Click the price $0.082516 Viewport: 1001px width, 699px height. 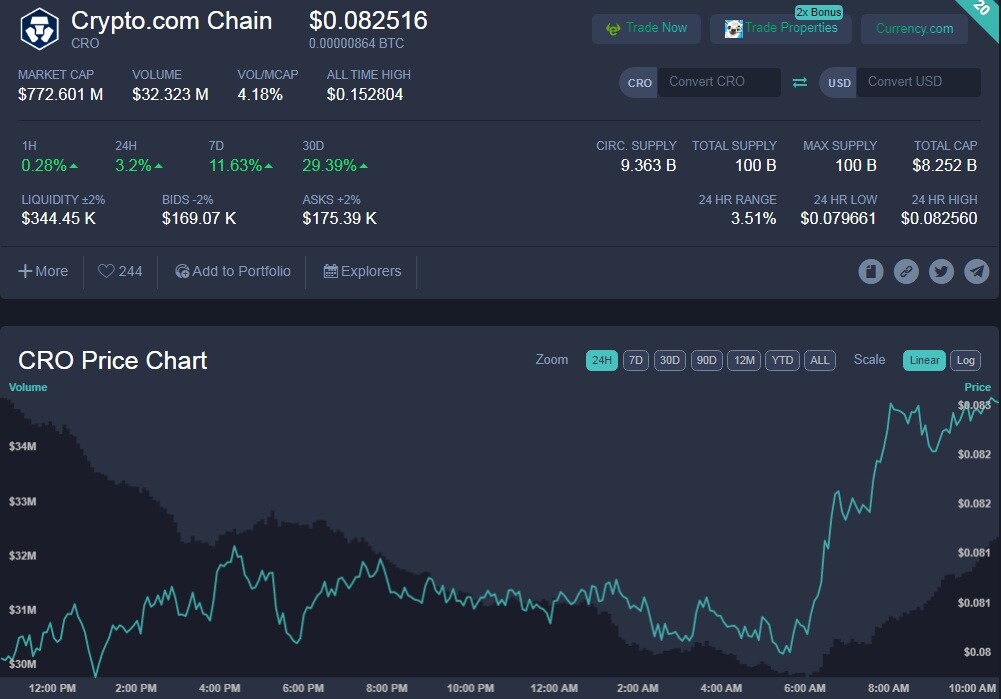pyautogui.click(x=368, y=20)
